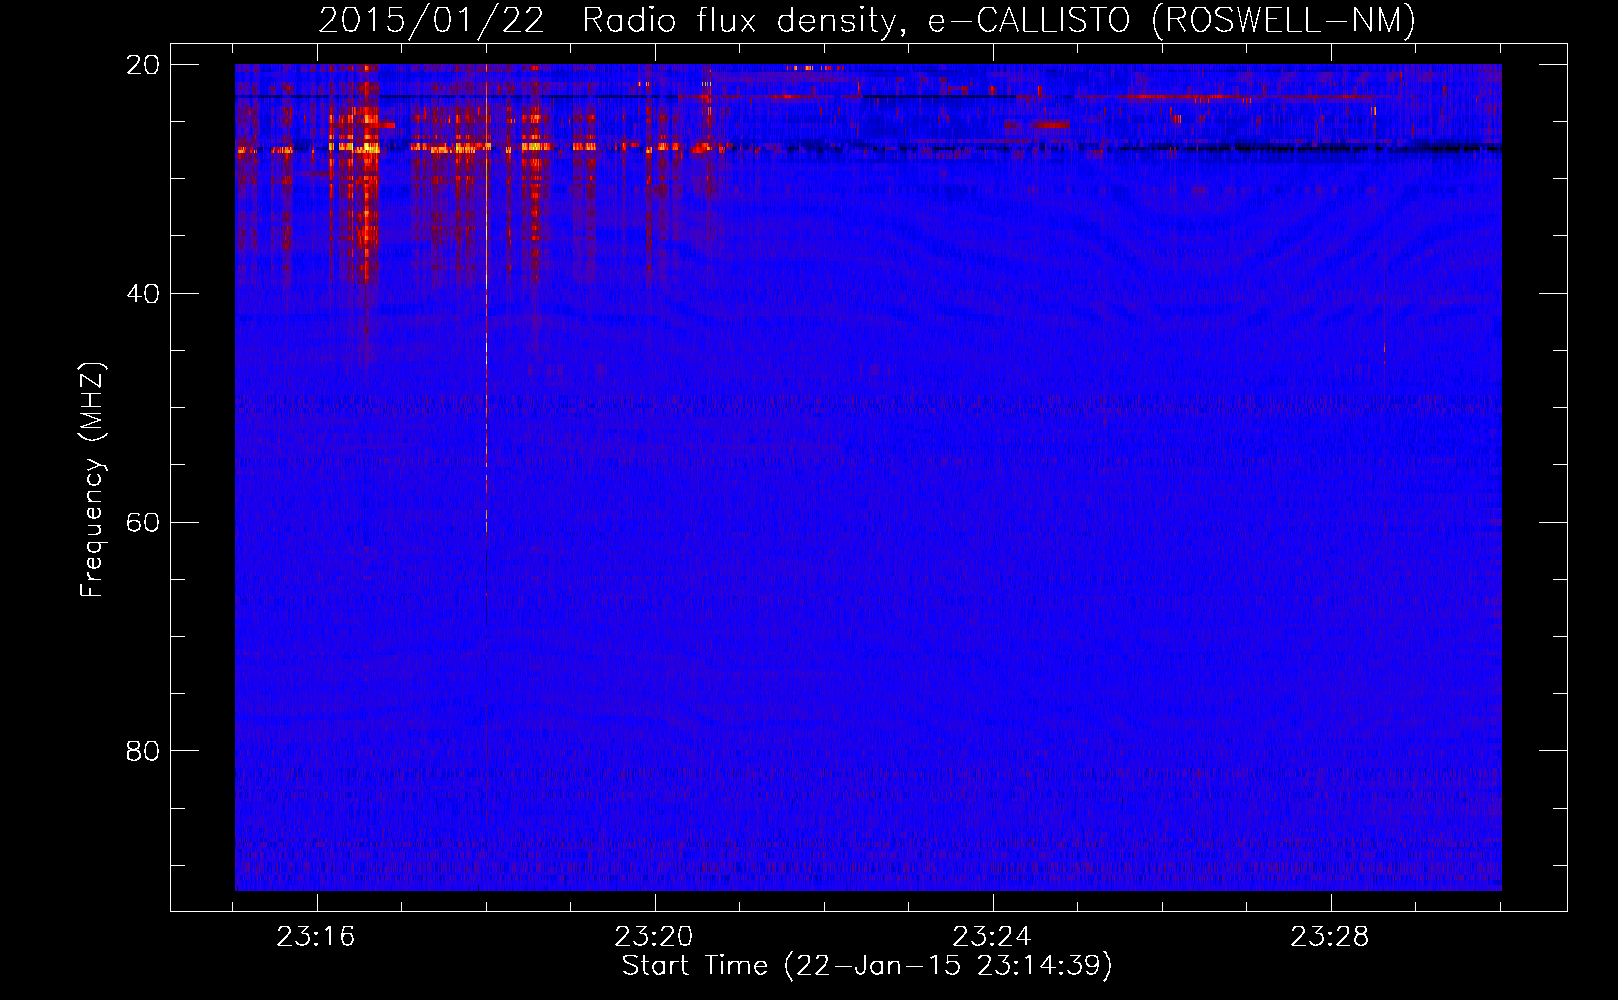Screen dimensions: 1618x1000
Task: Click the 40 MHz frequency tick label
Action: coord(142,294)
